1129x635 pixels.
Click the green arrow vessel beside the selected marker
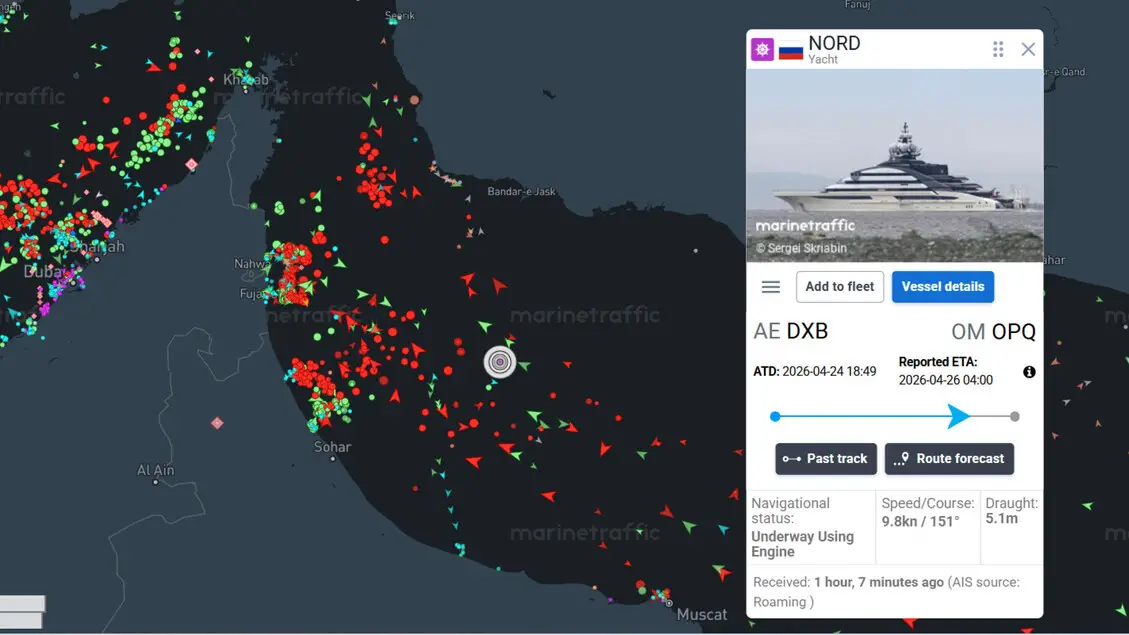pyautogui.click(x=524, y=365)
